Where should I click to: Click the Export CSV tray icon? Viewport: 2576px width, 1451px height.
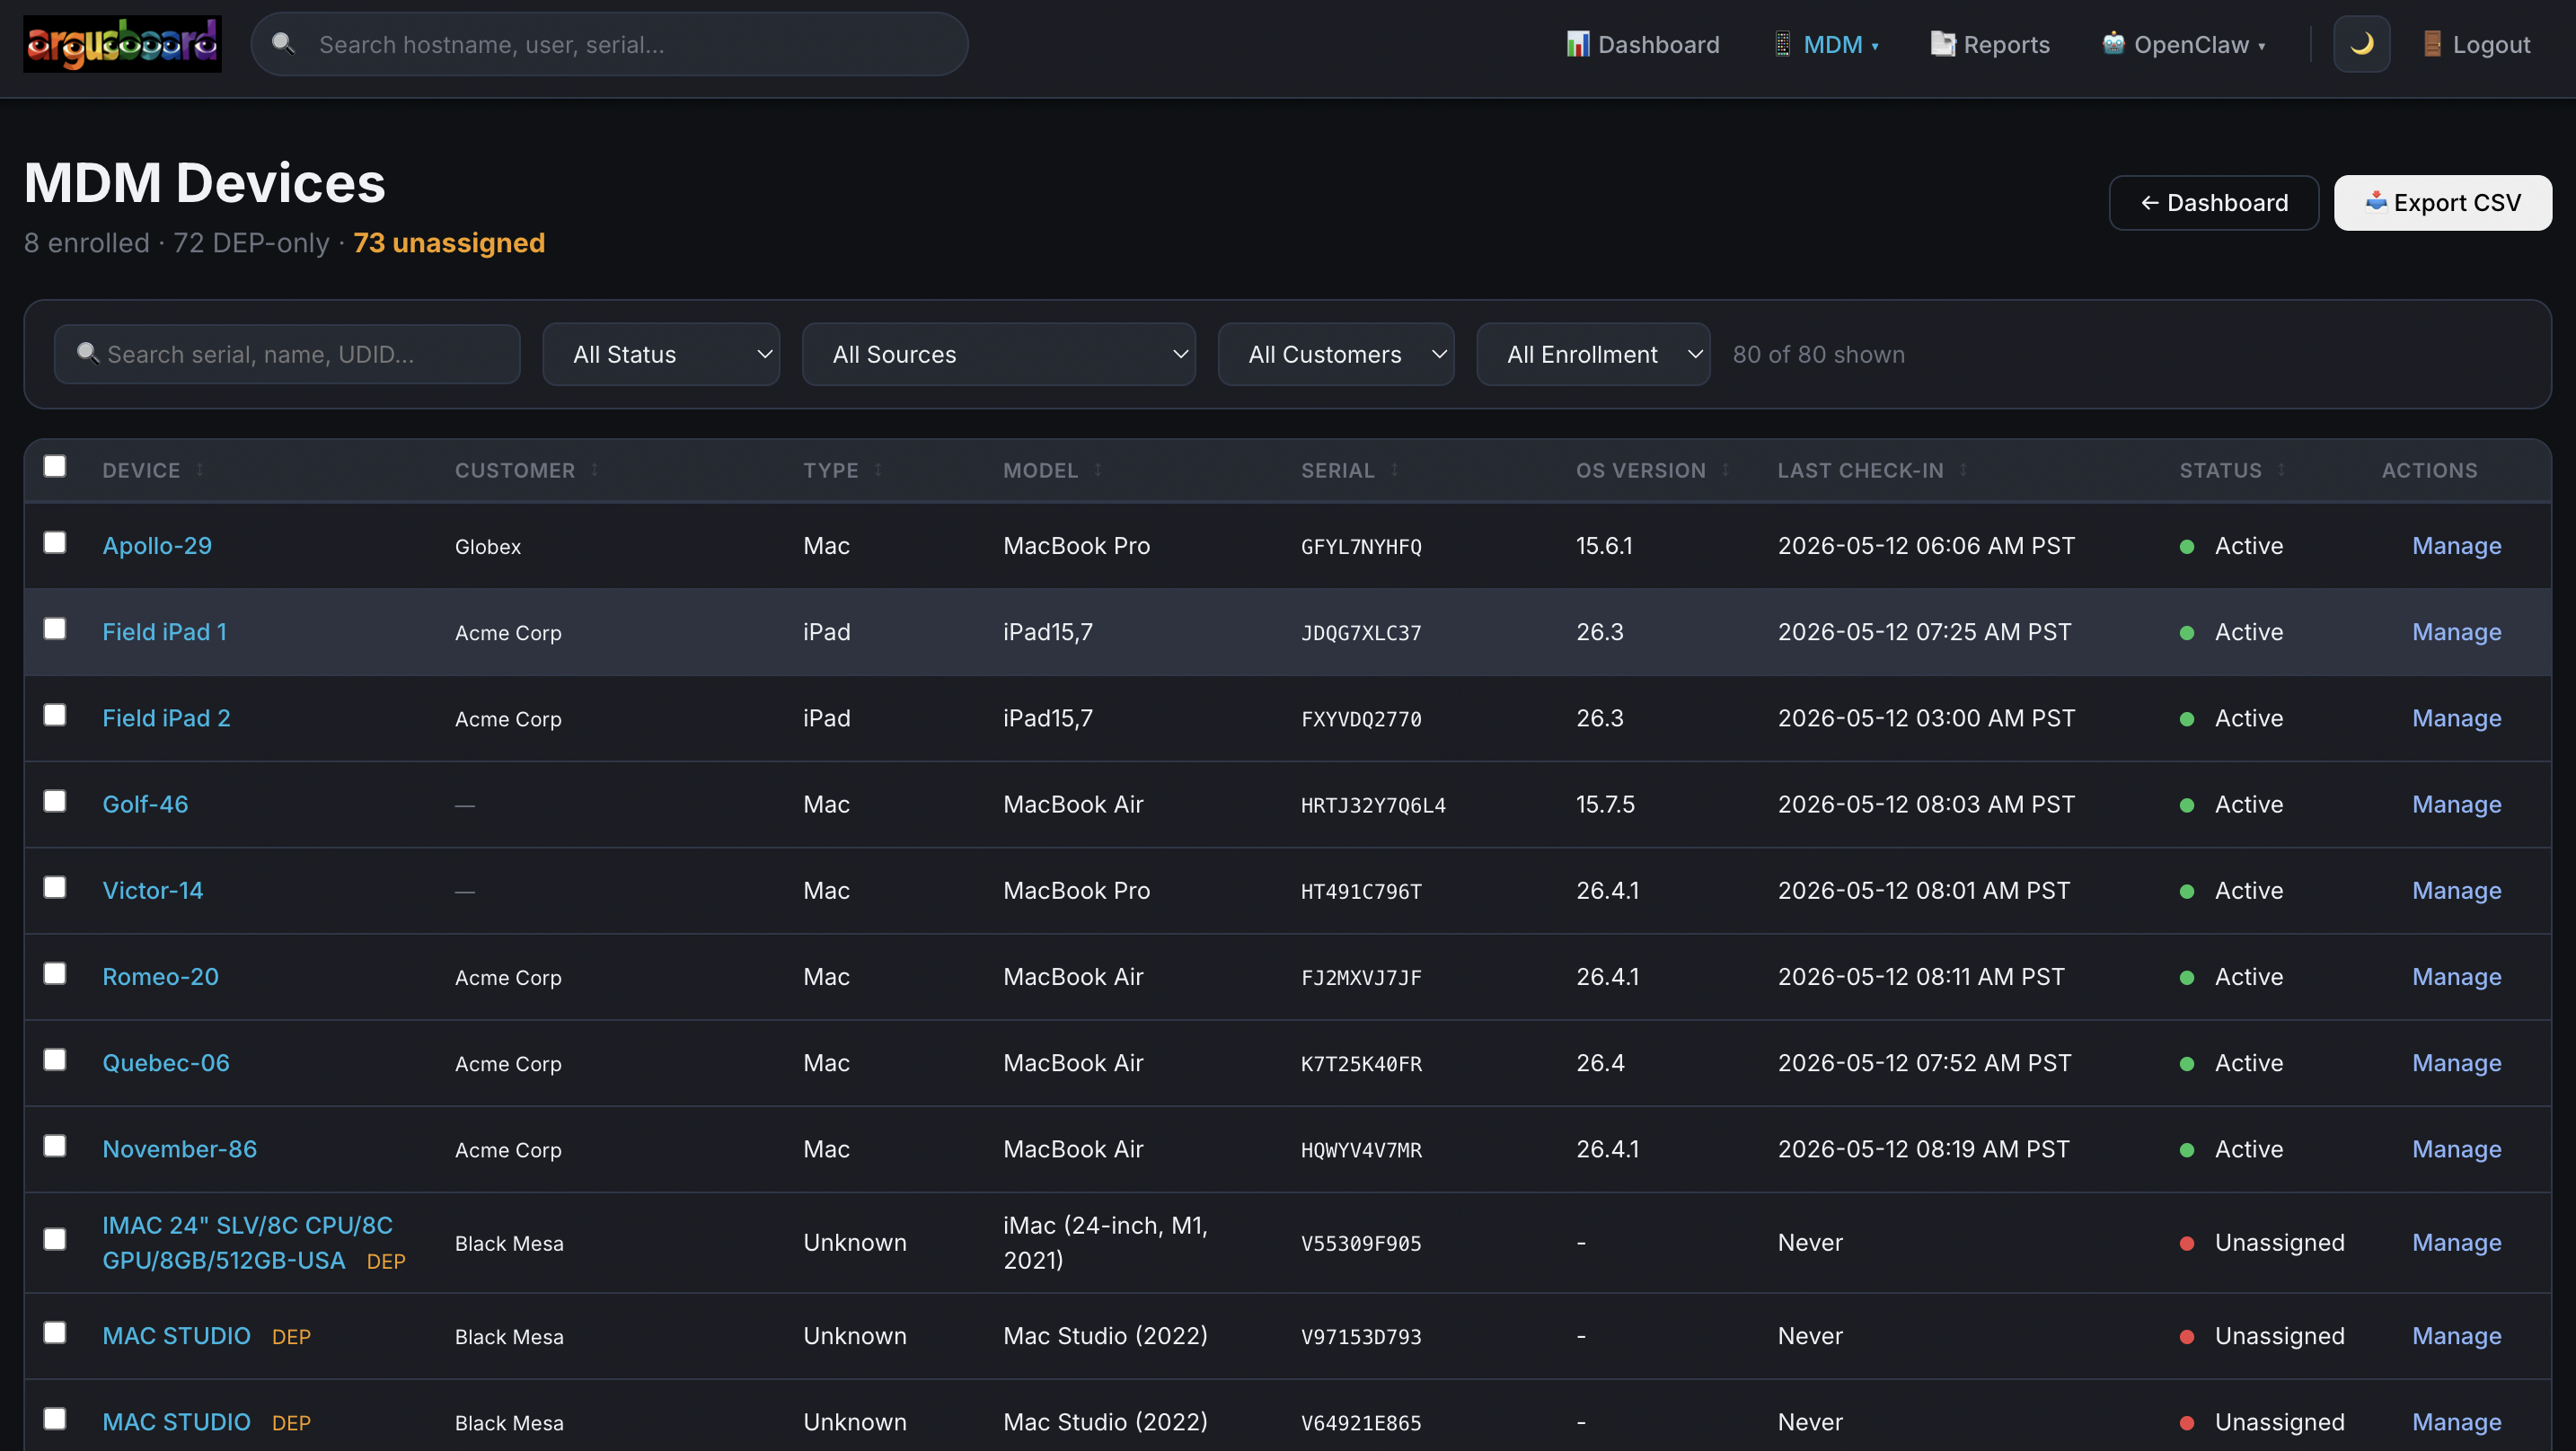pyautogui.click(x=2376, y=202)
